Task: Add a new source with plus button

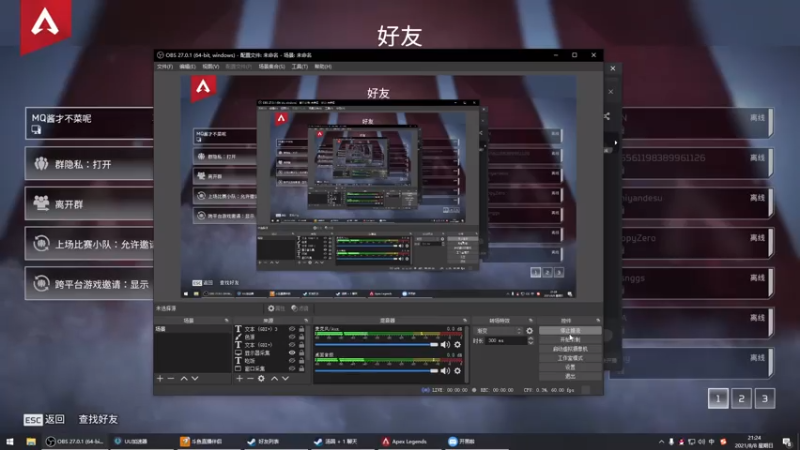Action: pos(239,379)
